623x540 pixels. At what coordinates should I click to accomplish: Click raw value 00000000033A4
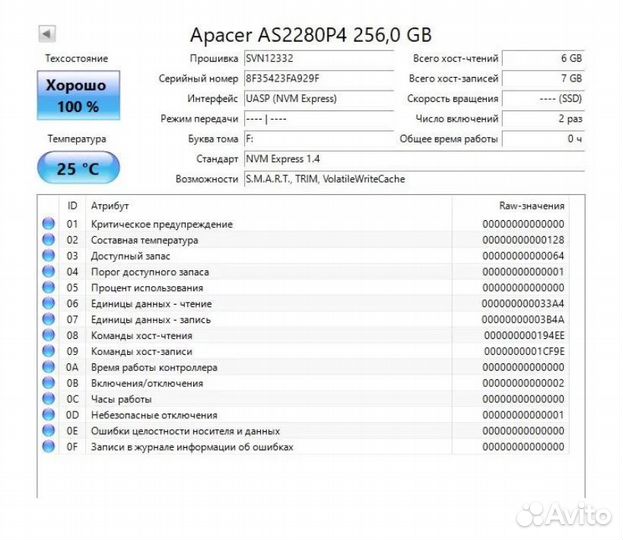(523, 304)
